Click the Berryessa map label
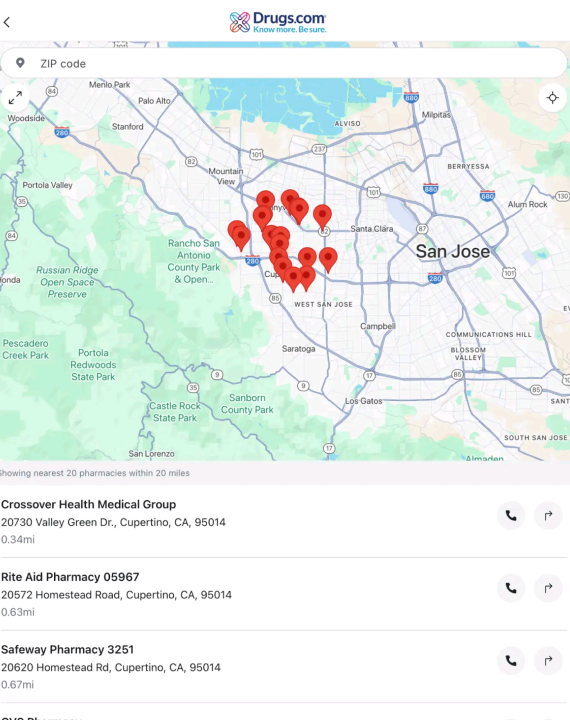The width and height of the screenshot is (570, 720). tap(468, 166)
